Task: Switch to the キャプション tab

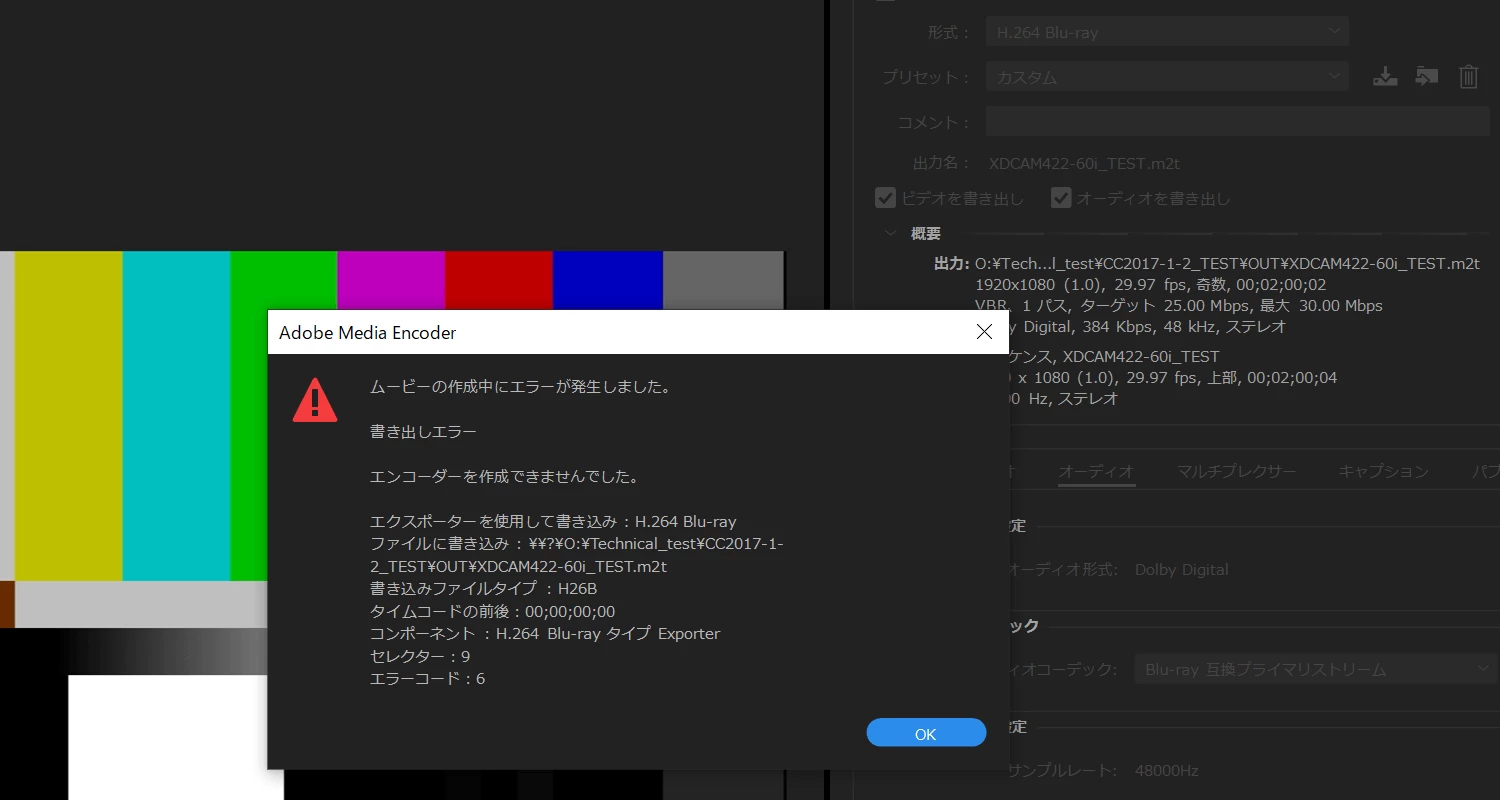Action: click(1384, 471)
